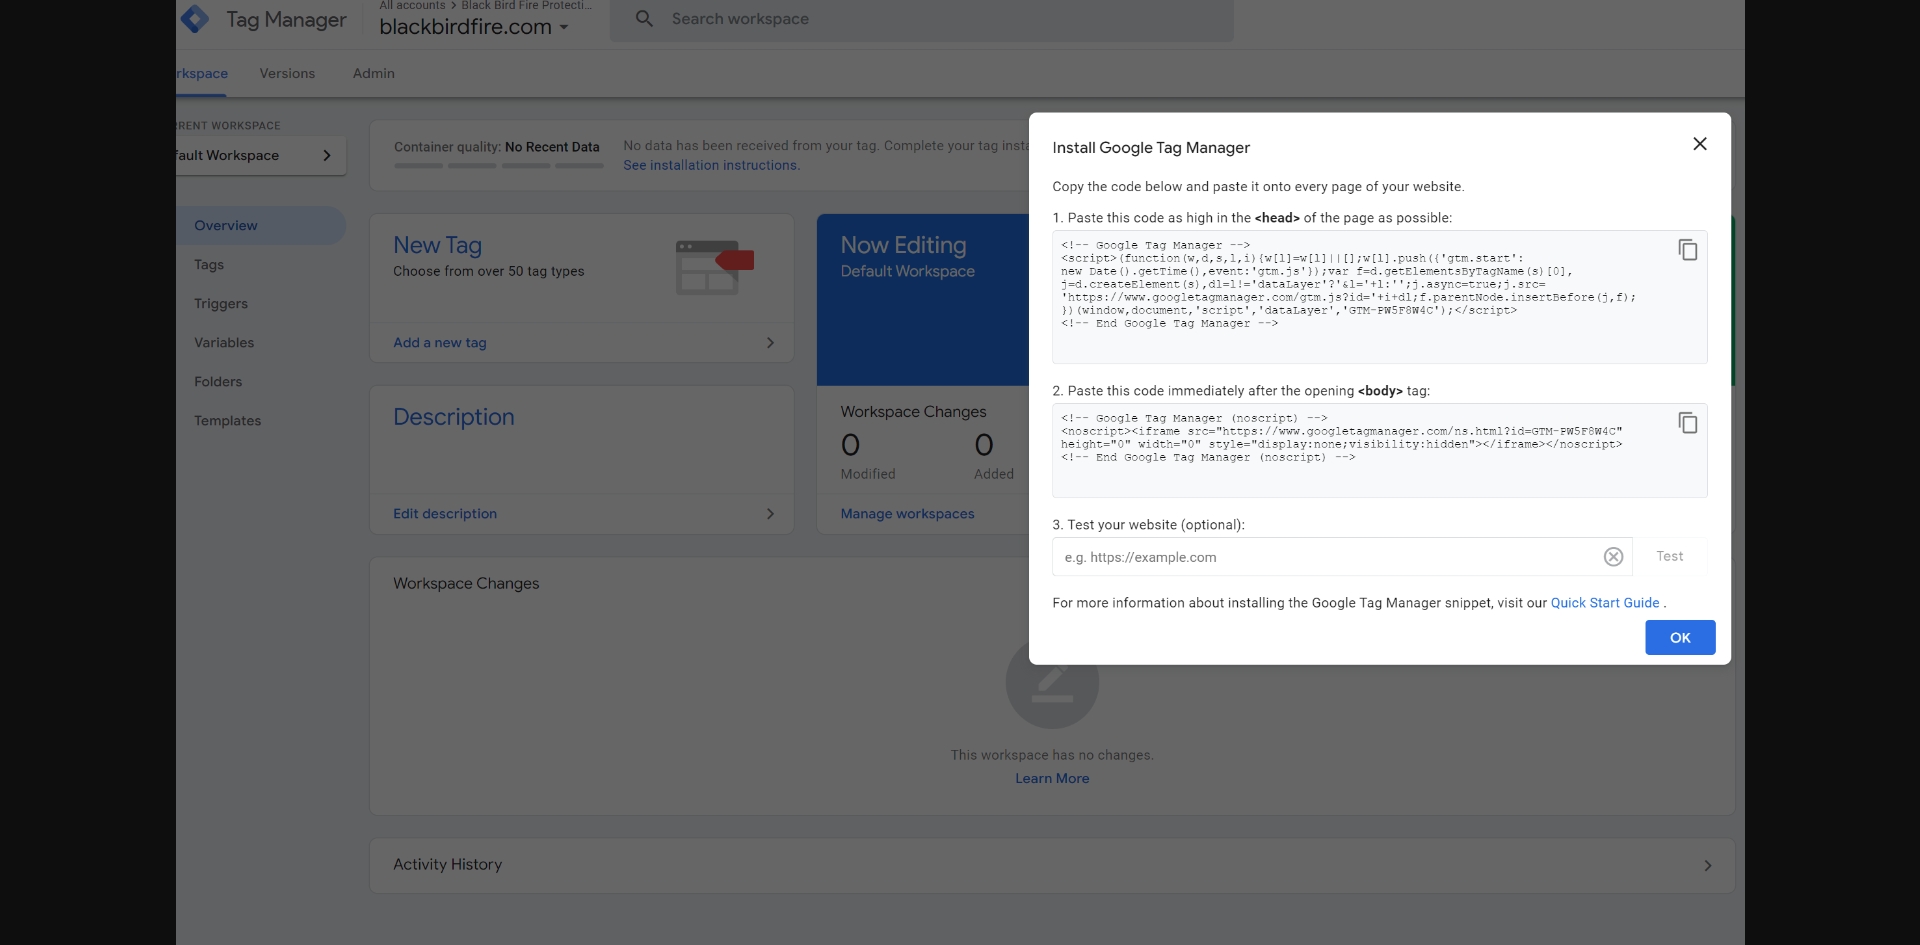Viewport: 1920px width, 945px height.
Task: Open Add a new tag chevron
Action: pos(770,343)
